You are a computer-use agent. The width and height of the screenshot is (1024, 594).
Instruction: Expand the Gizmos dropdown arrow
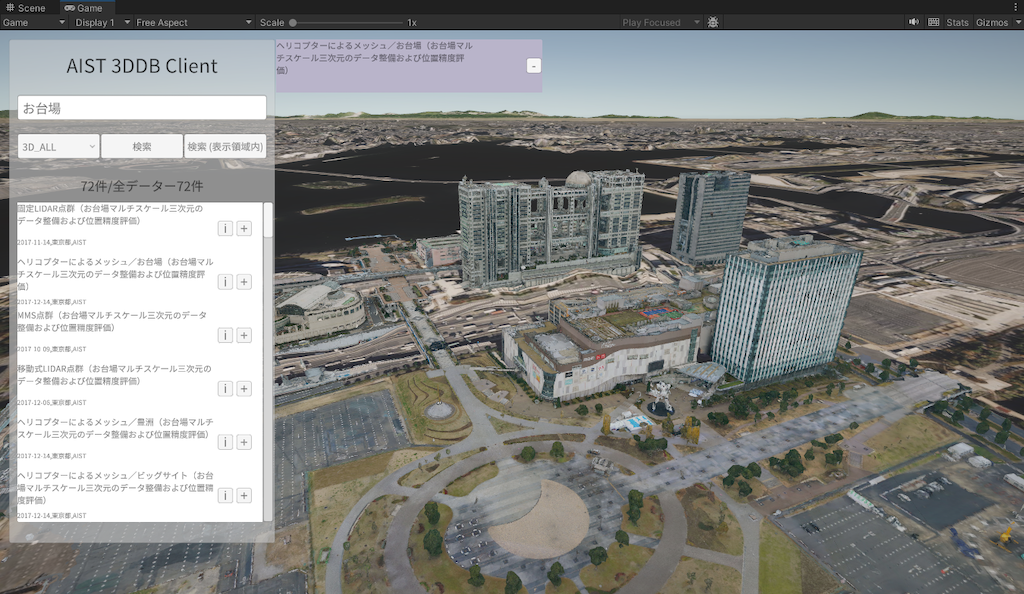tap(1017, 22)
